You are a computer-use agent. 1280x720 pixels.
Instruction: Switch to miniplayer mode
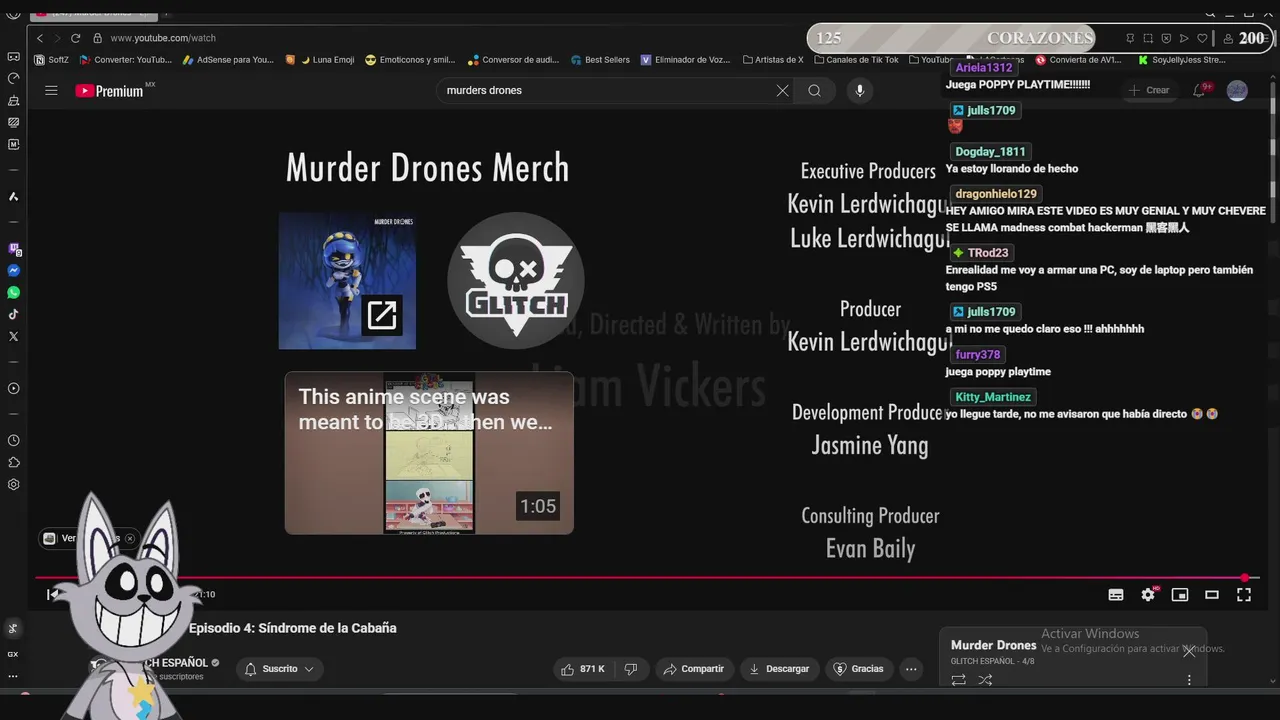coord(1180,595)
